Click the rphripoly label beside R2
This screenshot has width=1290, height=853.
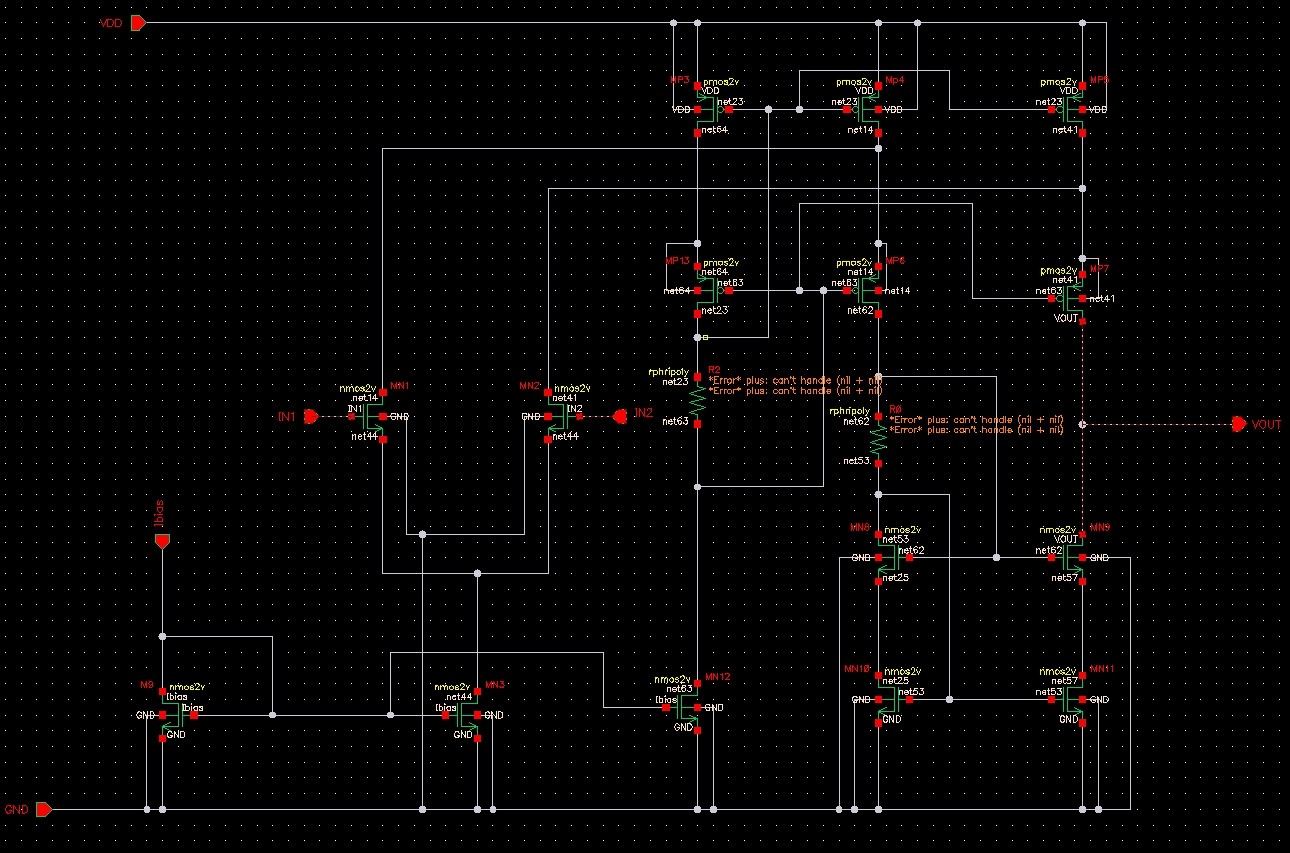pyautogui.click(x=667, y=372)
